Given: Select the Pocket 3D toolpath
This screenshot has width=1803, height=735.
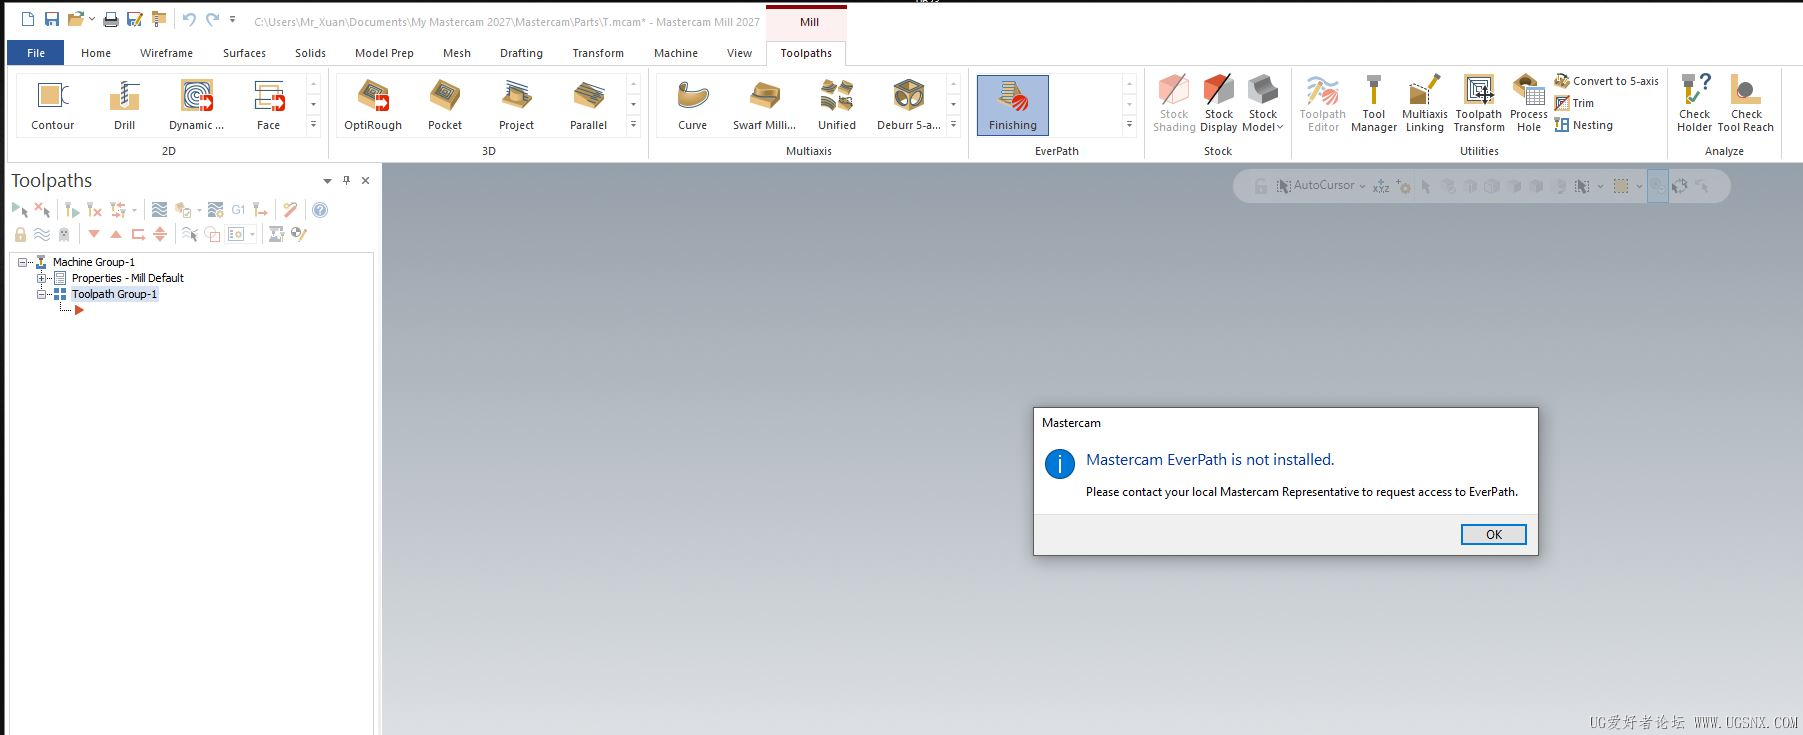Looking at the screenshot, I should pos(445,105).
